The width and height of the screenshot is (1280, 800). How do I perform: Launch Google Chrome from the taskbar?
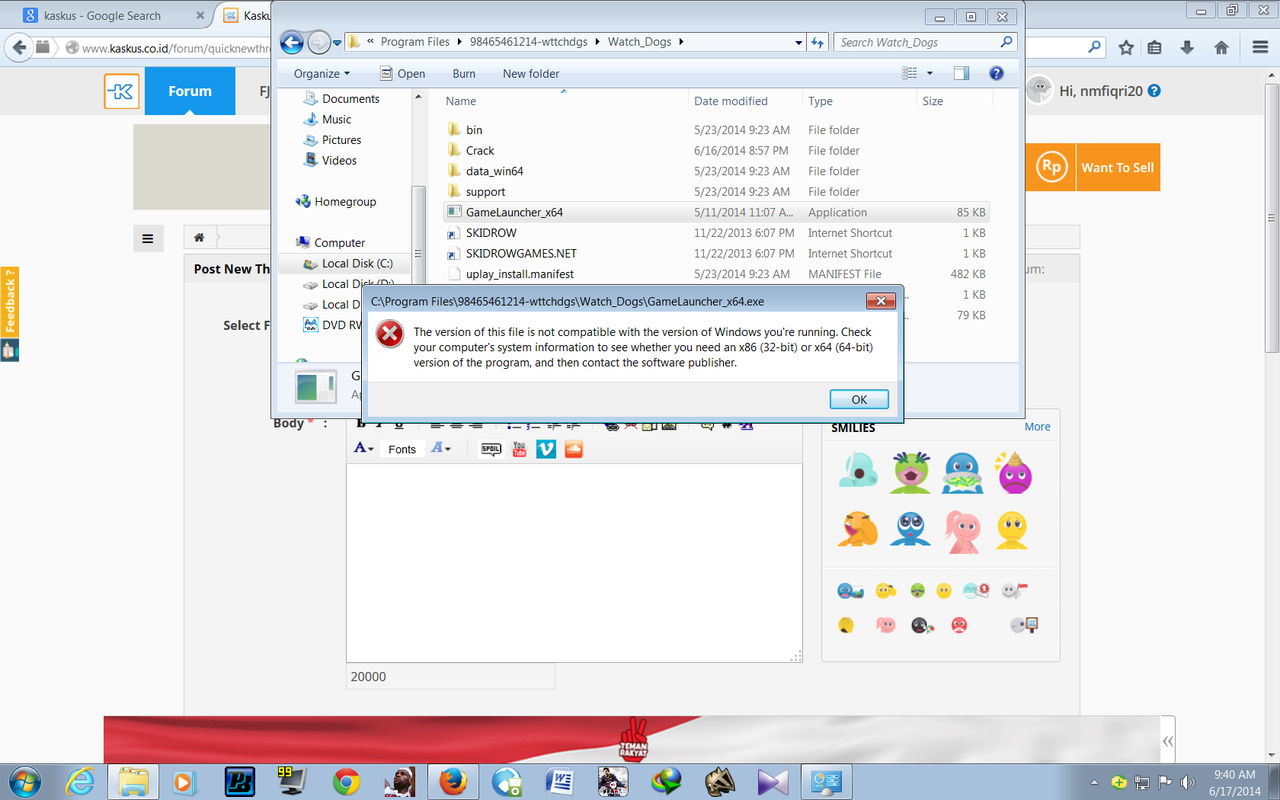346,782
